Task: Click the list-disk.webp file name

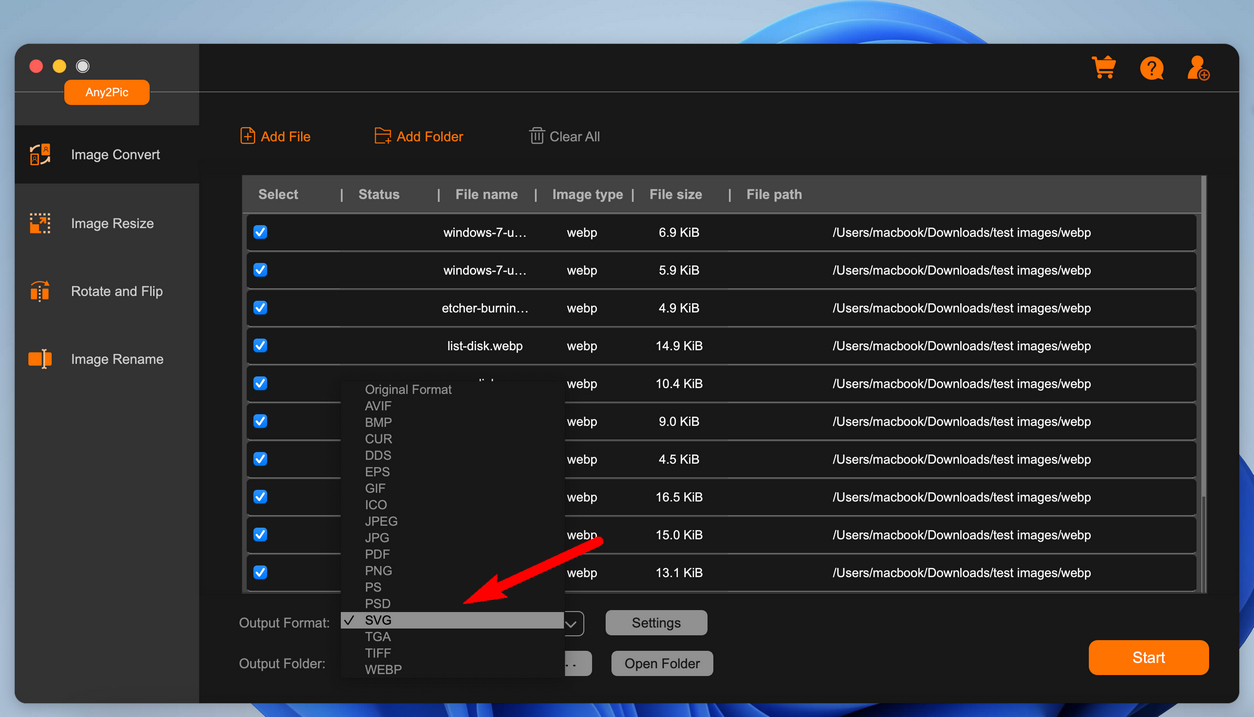Action: coord(485,346)
